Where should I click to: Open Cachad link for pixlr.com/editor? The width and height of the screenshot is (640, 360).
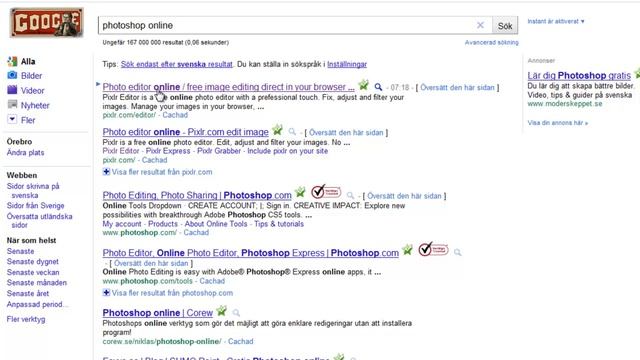(175, 115)
